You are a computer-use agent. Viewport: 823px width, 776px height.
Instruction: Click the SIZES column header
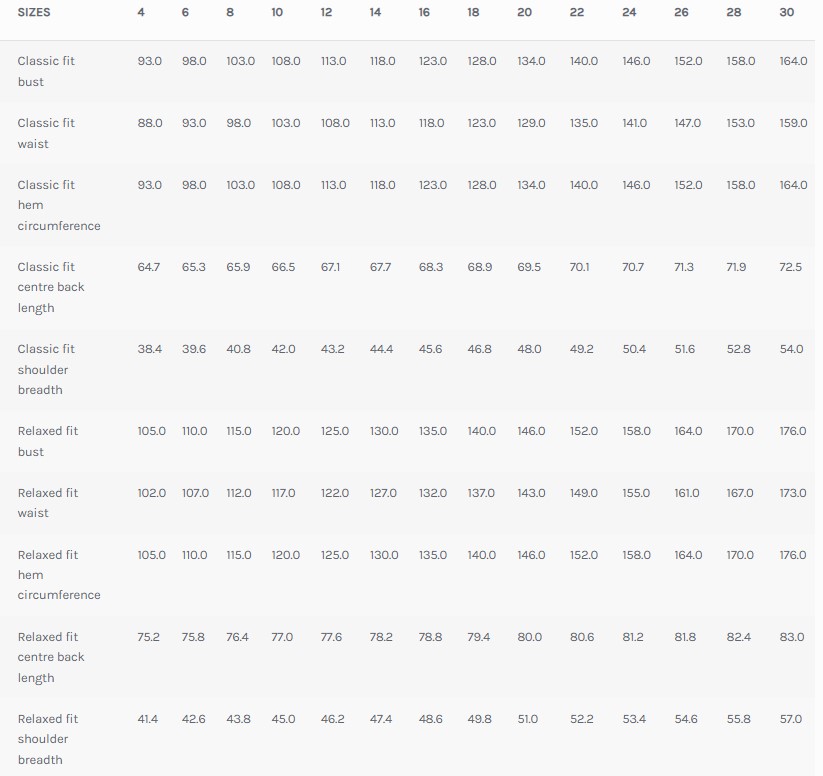click(34, 12)
